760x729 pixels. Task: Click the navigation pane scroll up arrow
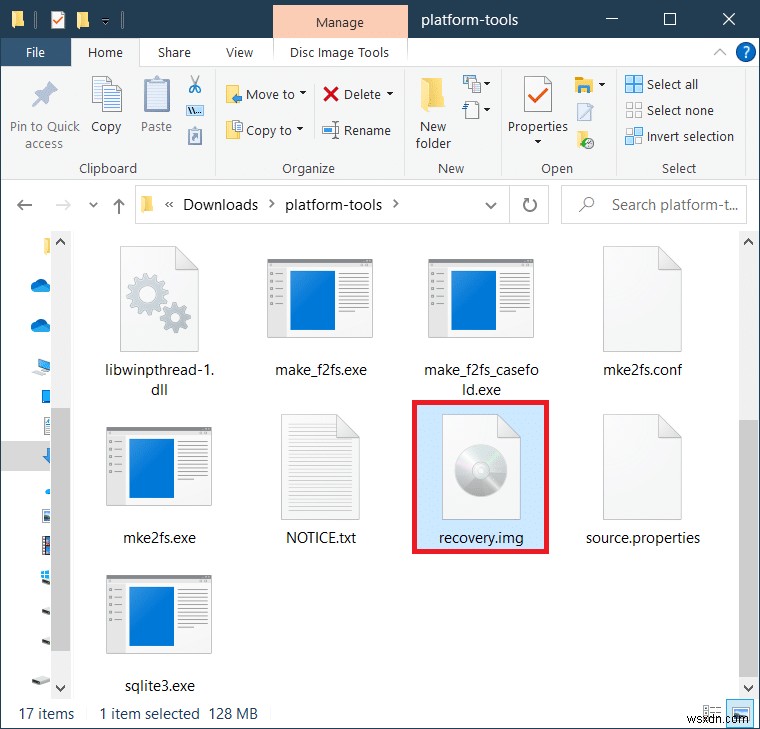point(61,242)
